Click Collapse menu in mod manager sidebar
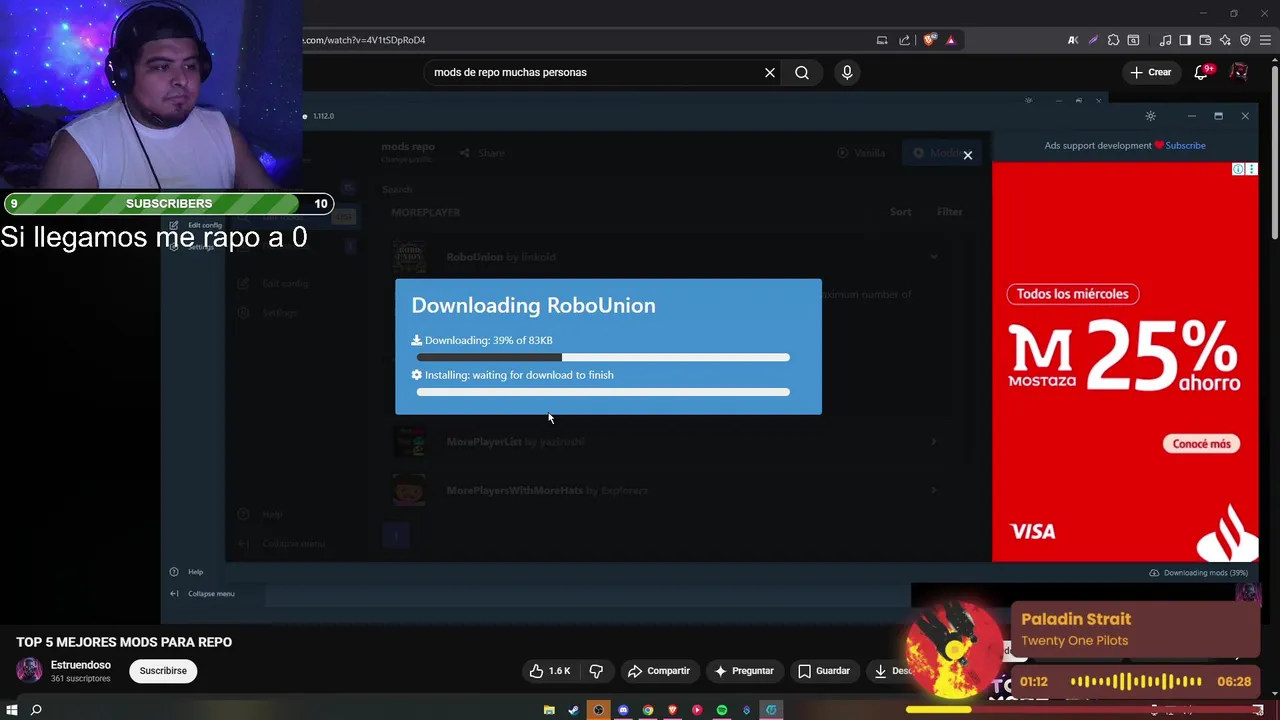Screen dimensions: 1280x720 point(203,594)
